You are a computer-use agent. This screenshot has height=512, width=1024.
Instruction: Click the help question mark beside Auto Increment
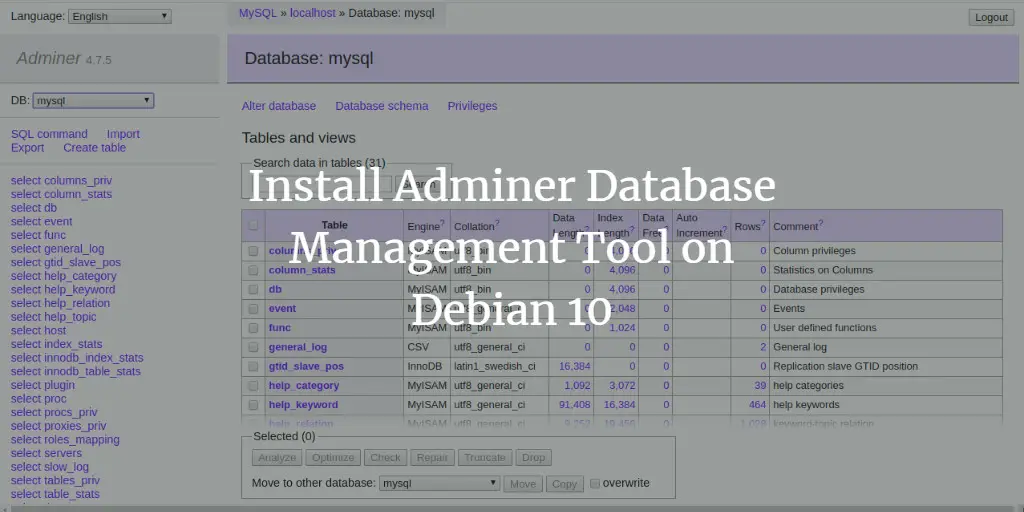724,229
